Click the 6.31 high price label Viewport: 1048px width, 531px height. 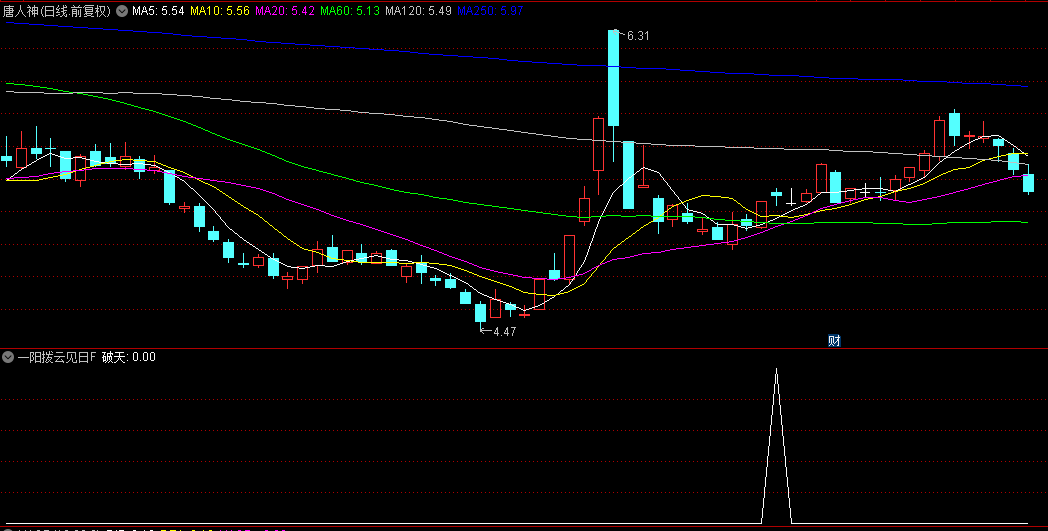coord(638,36)
